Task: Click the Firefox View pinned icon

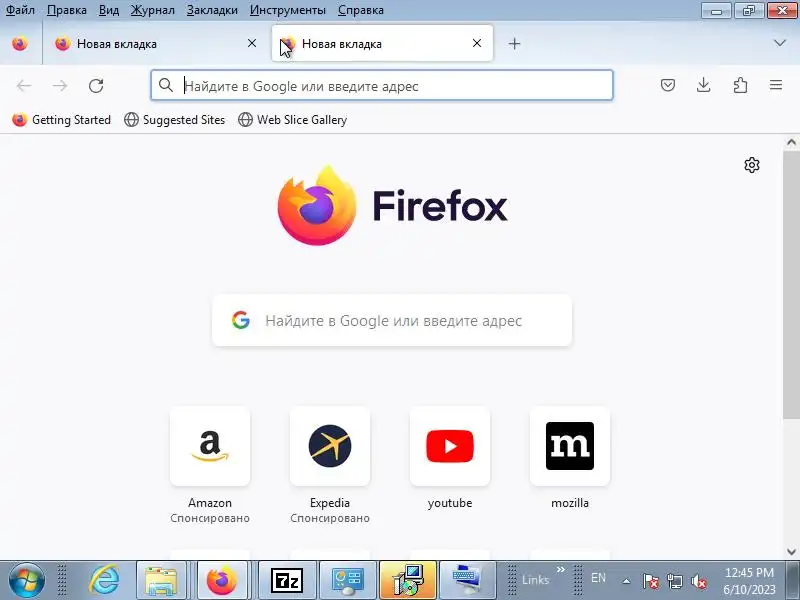Action: point(20,44)
